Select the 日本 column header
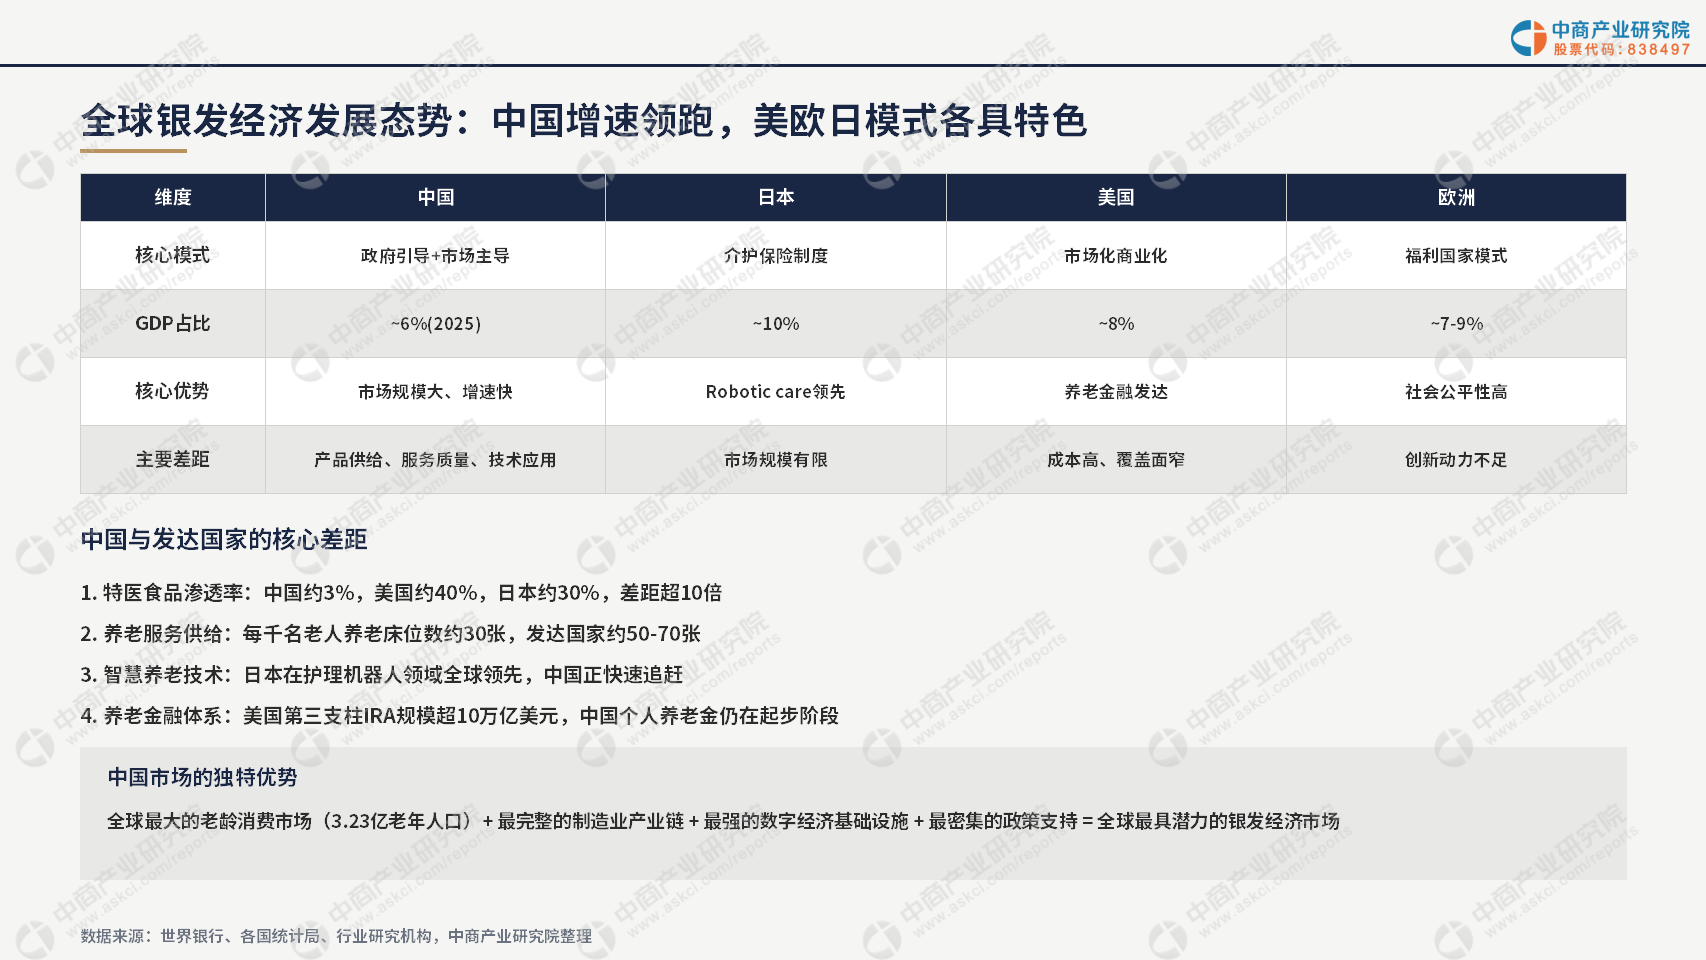The height and width of the screenshot is (960, 1706). pos(776,197)
